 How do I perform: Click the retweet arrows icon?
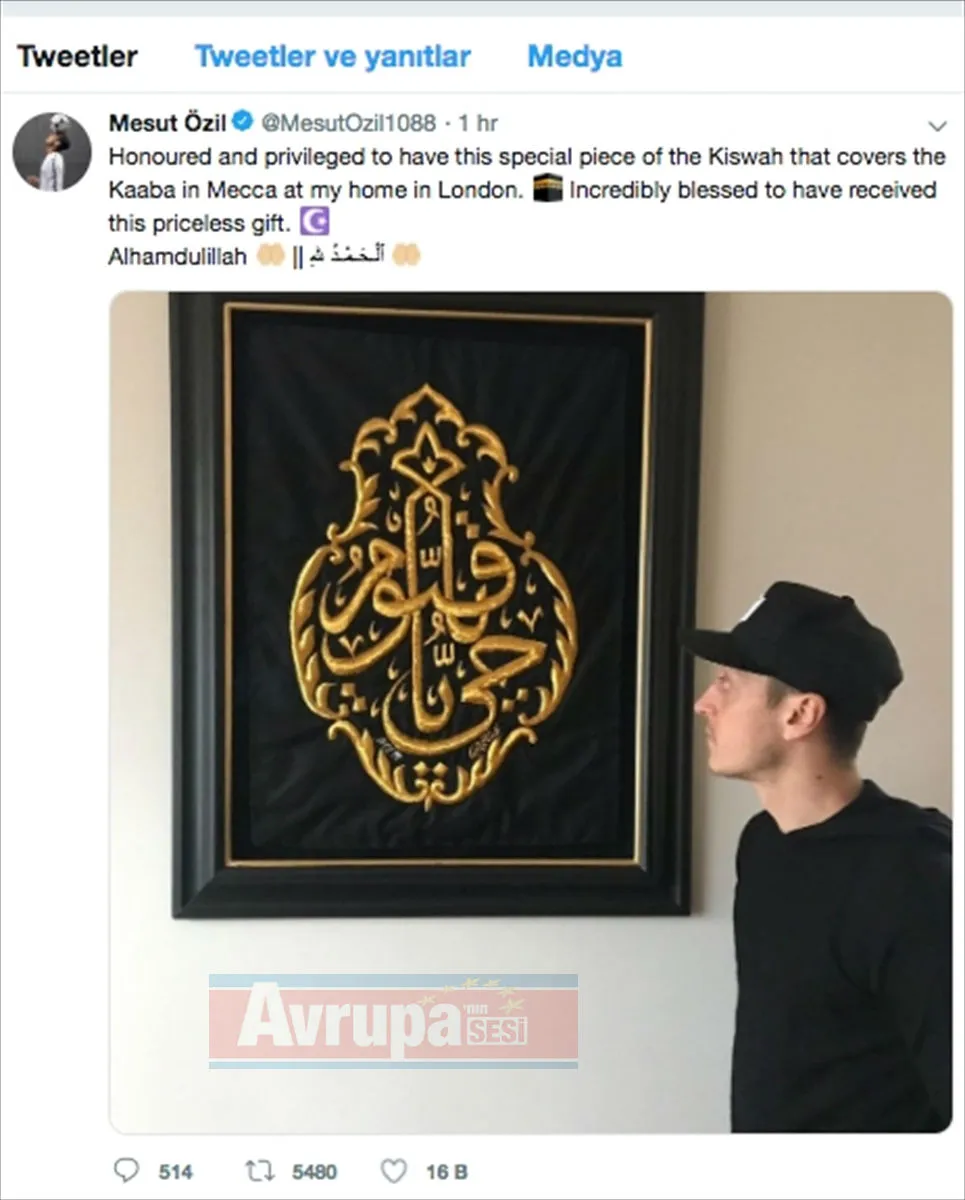point(259,1170)
